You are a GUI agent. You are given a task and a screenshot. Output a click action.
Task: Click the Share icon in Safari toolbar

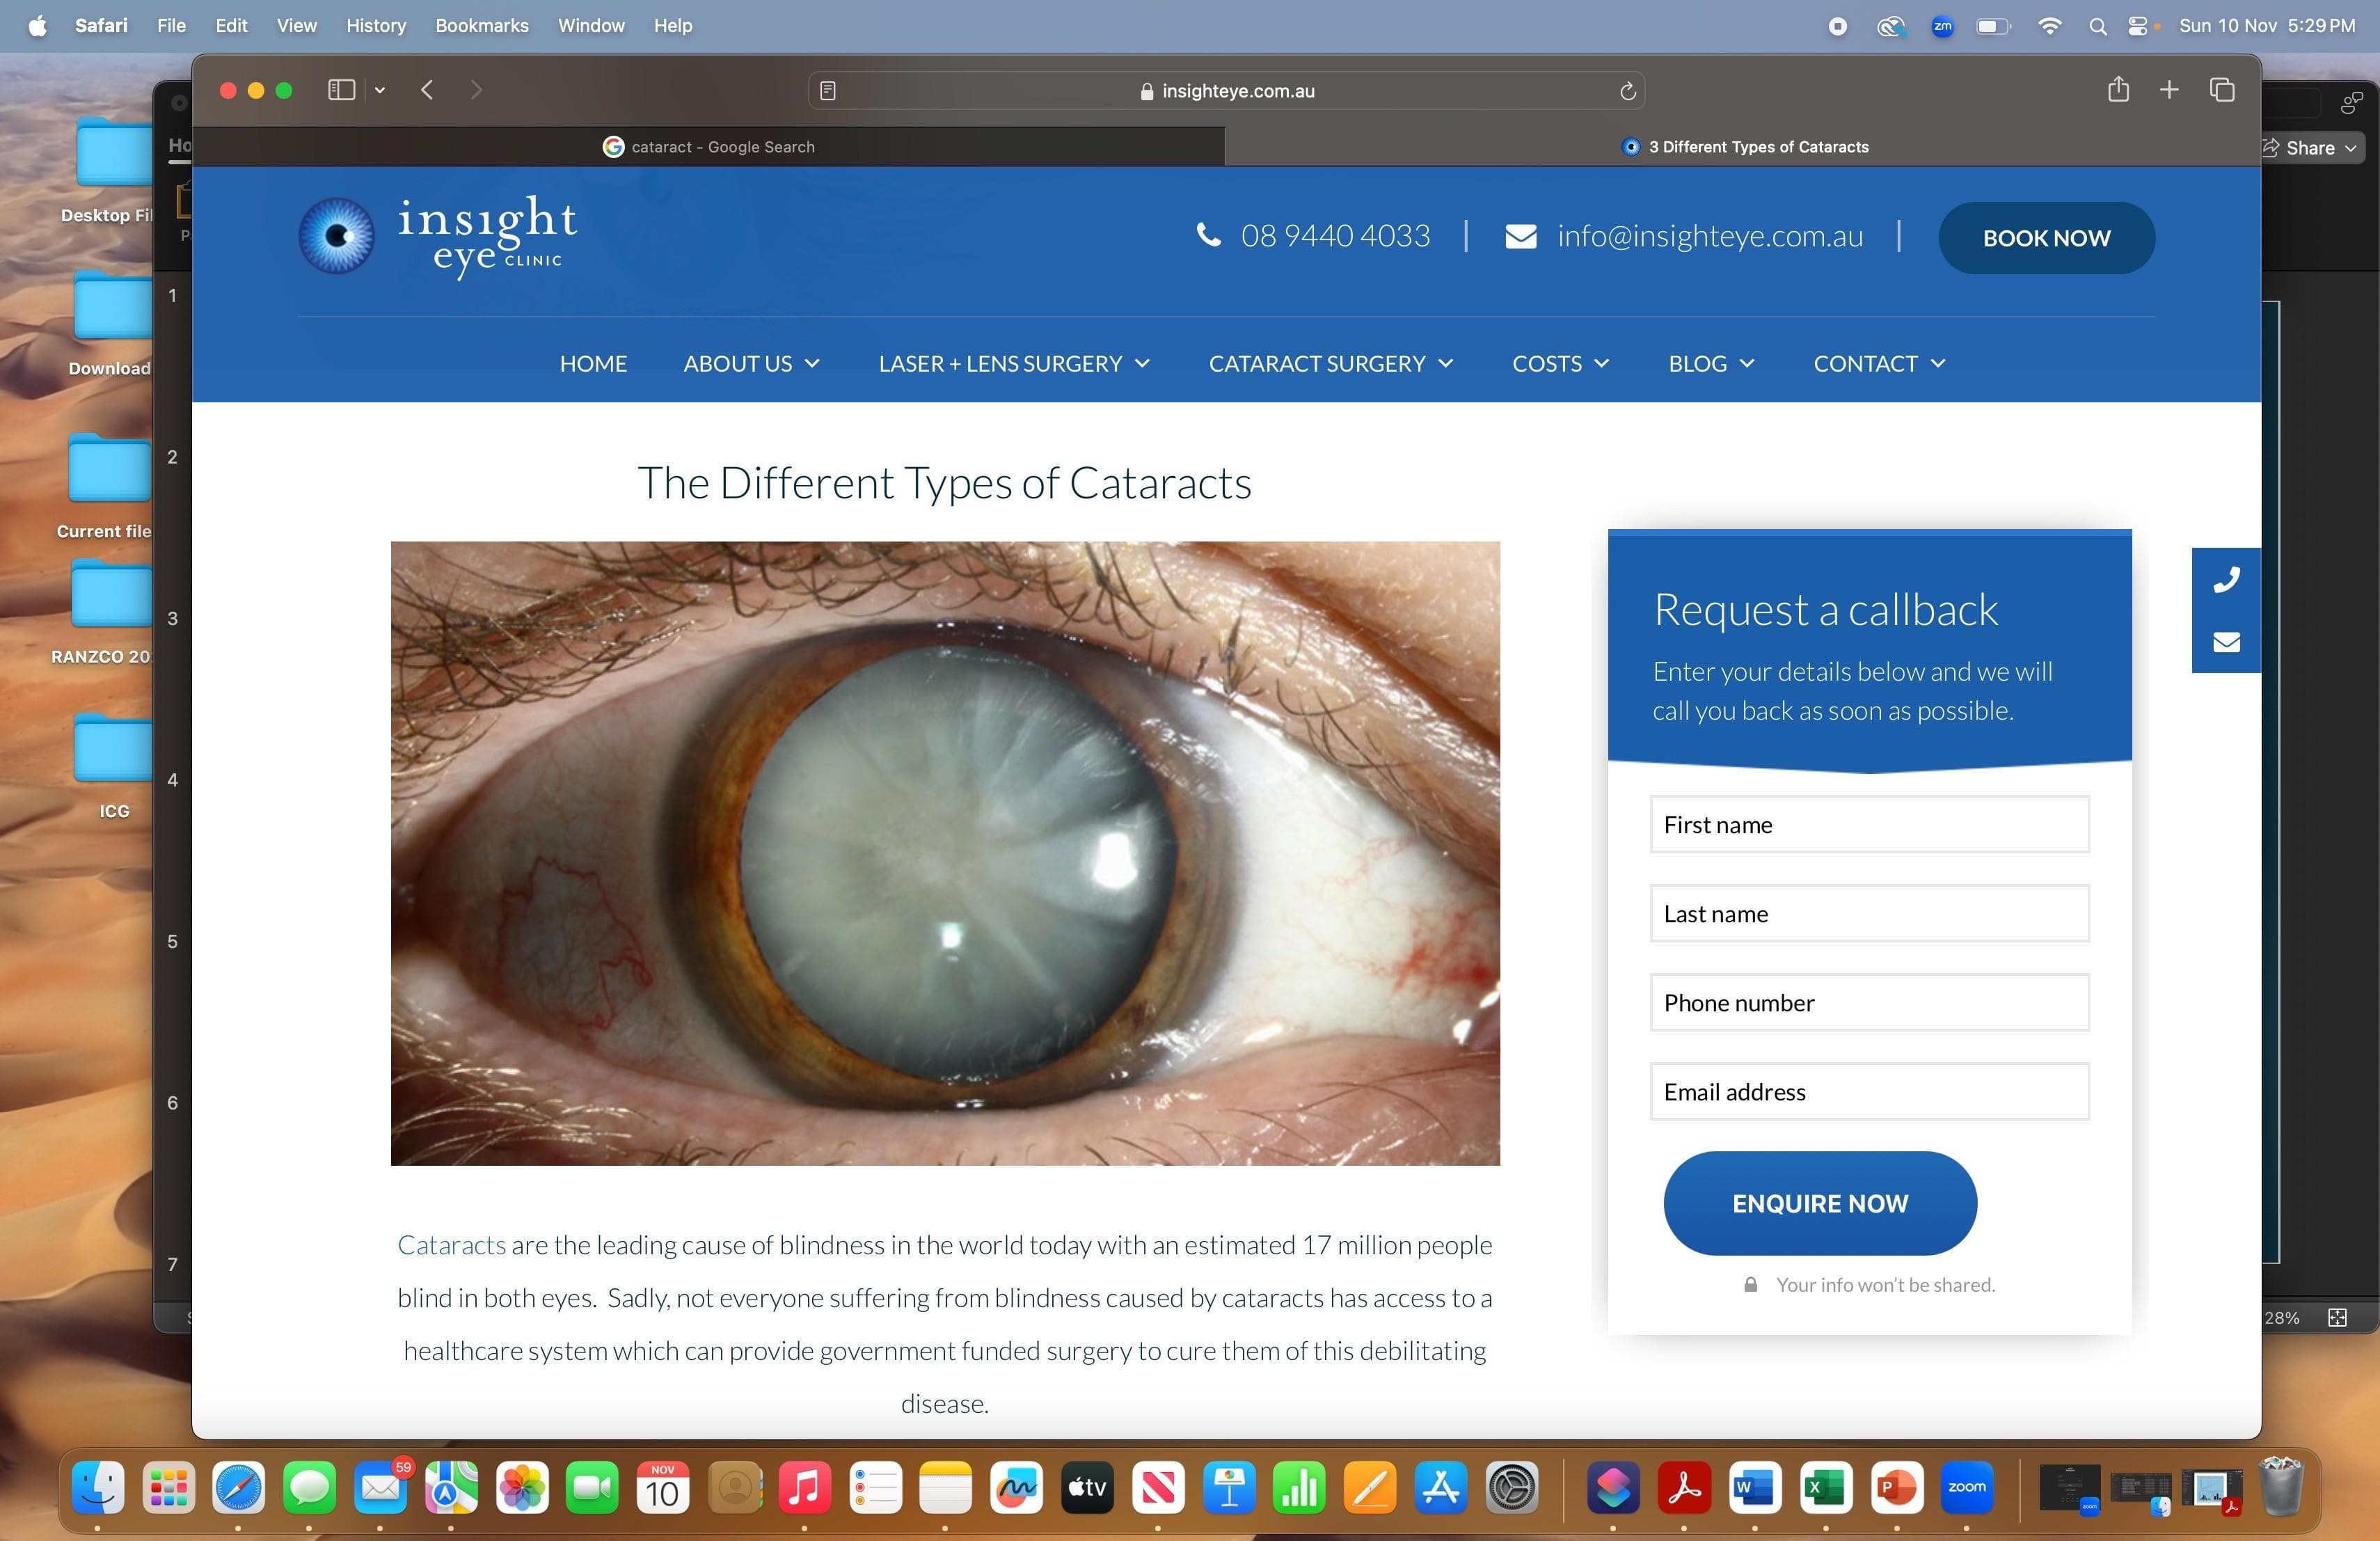2117,89
